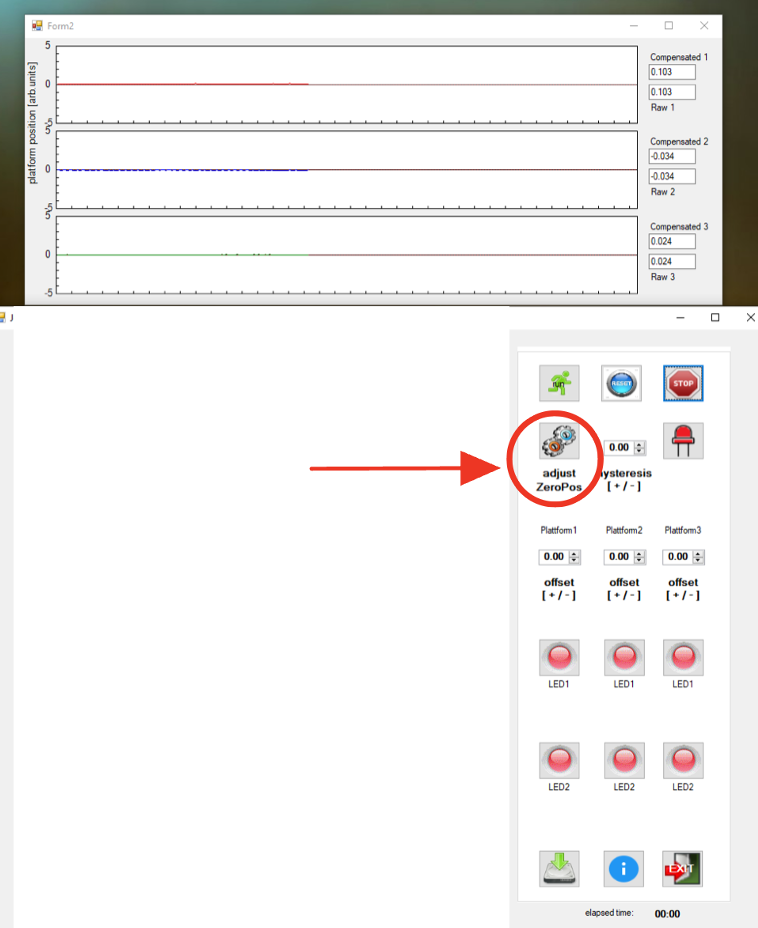Maximize the Form2 window
The height and width of the screenshot is (928, 758).
point(669,25)
